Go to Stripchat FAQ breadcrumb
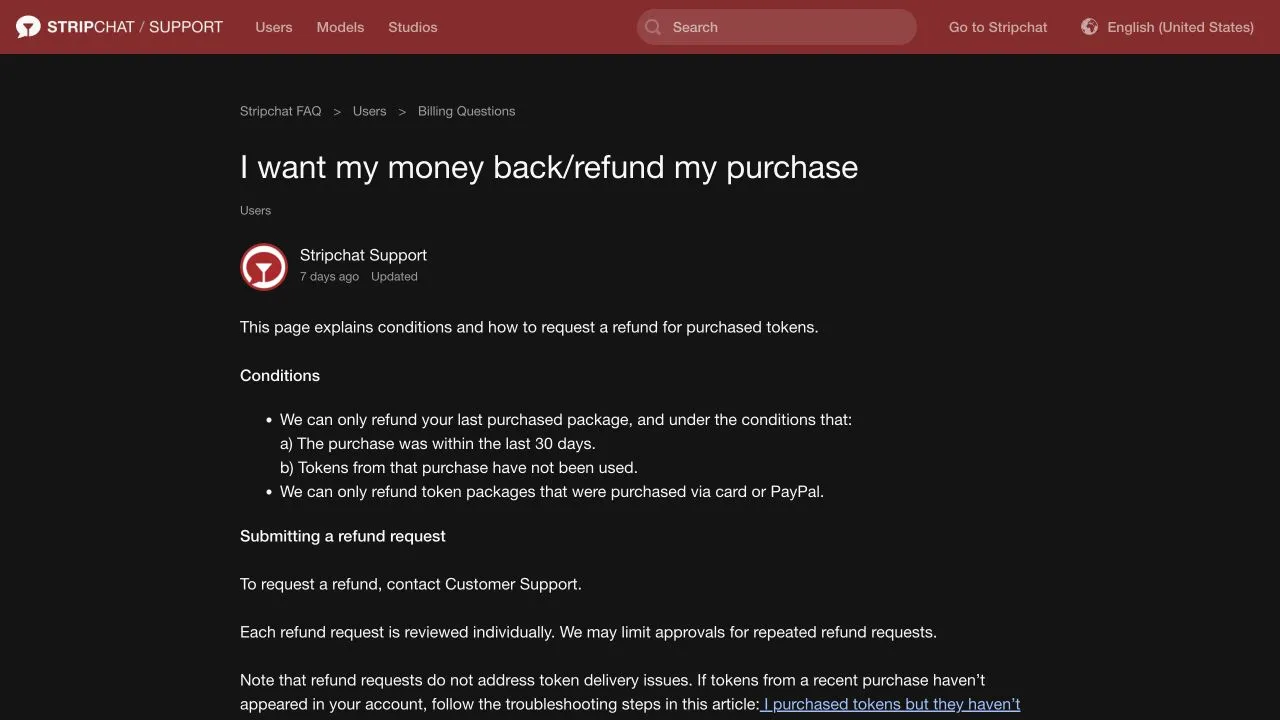 tap(281, 111)
